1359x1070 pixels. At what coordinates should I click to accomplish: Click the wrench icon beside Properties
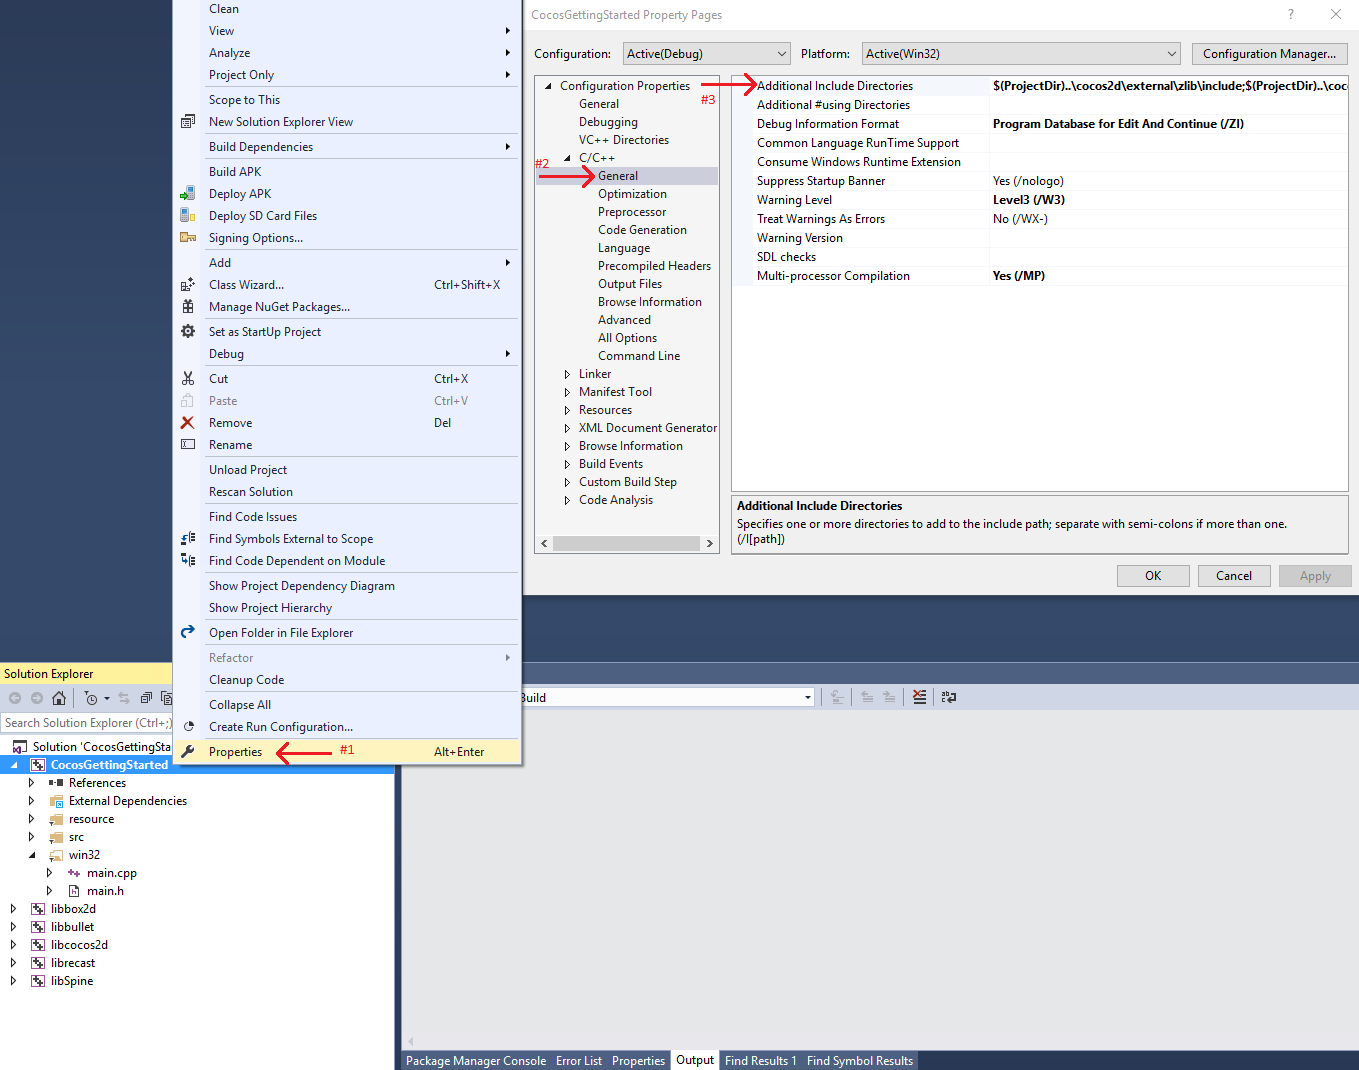[x=188, y=752]
